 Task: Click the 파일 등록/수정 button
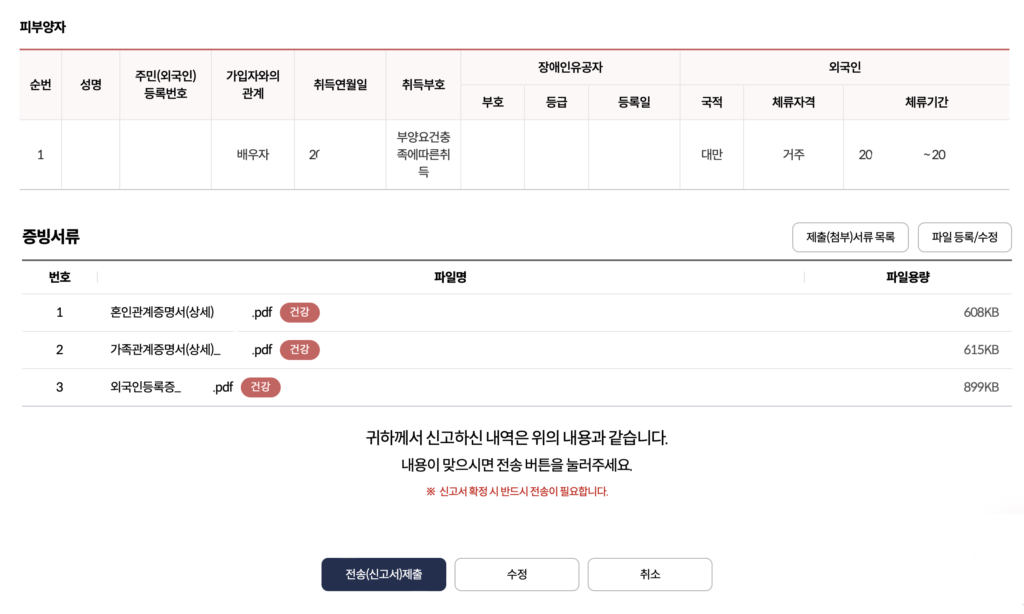[x=964, y=237]
